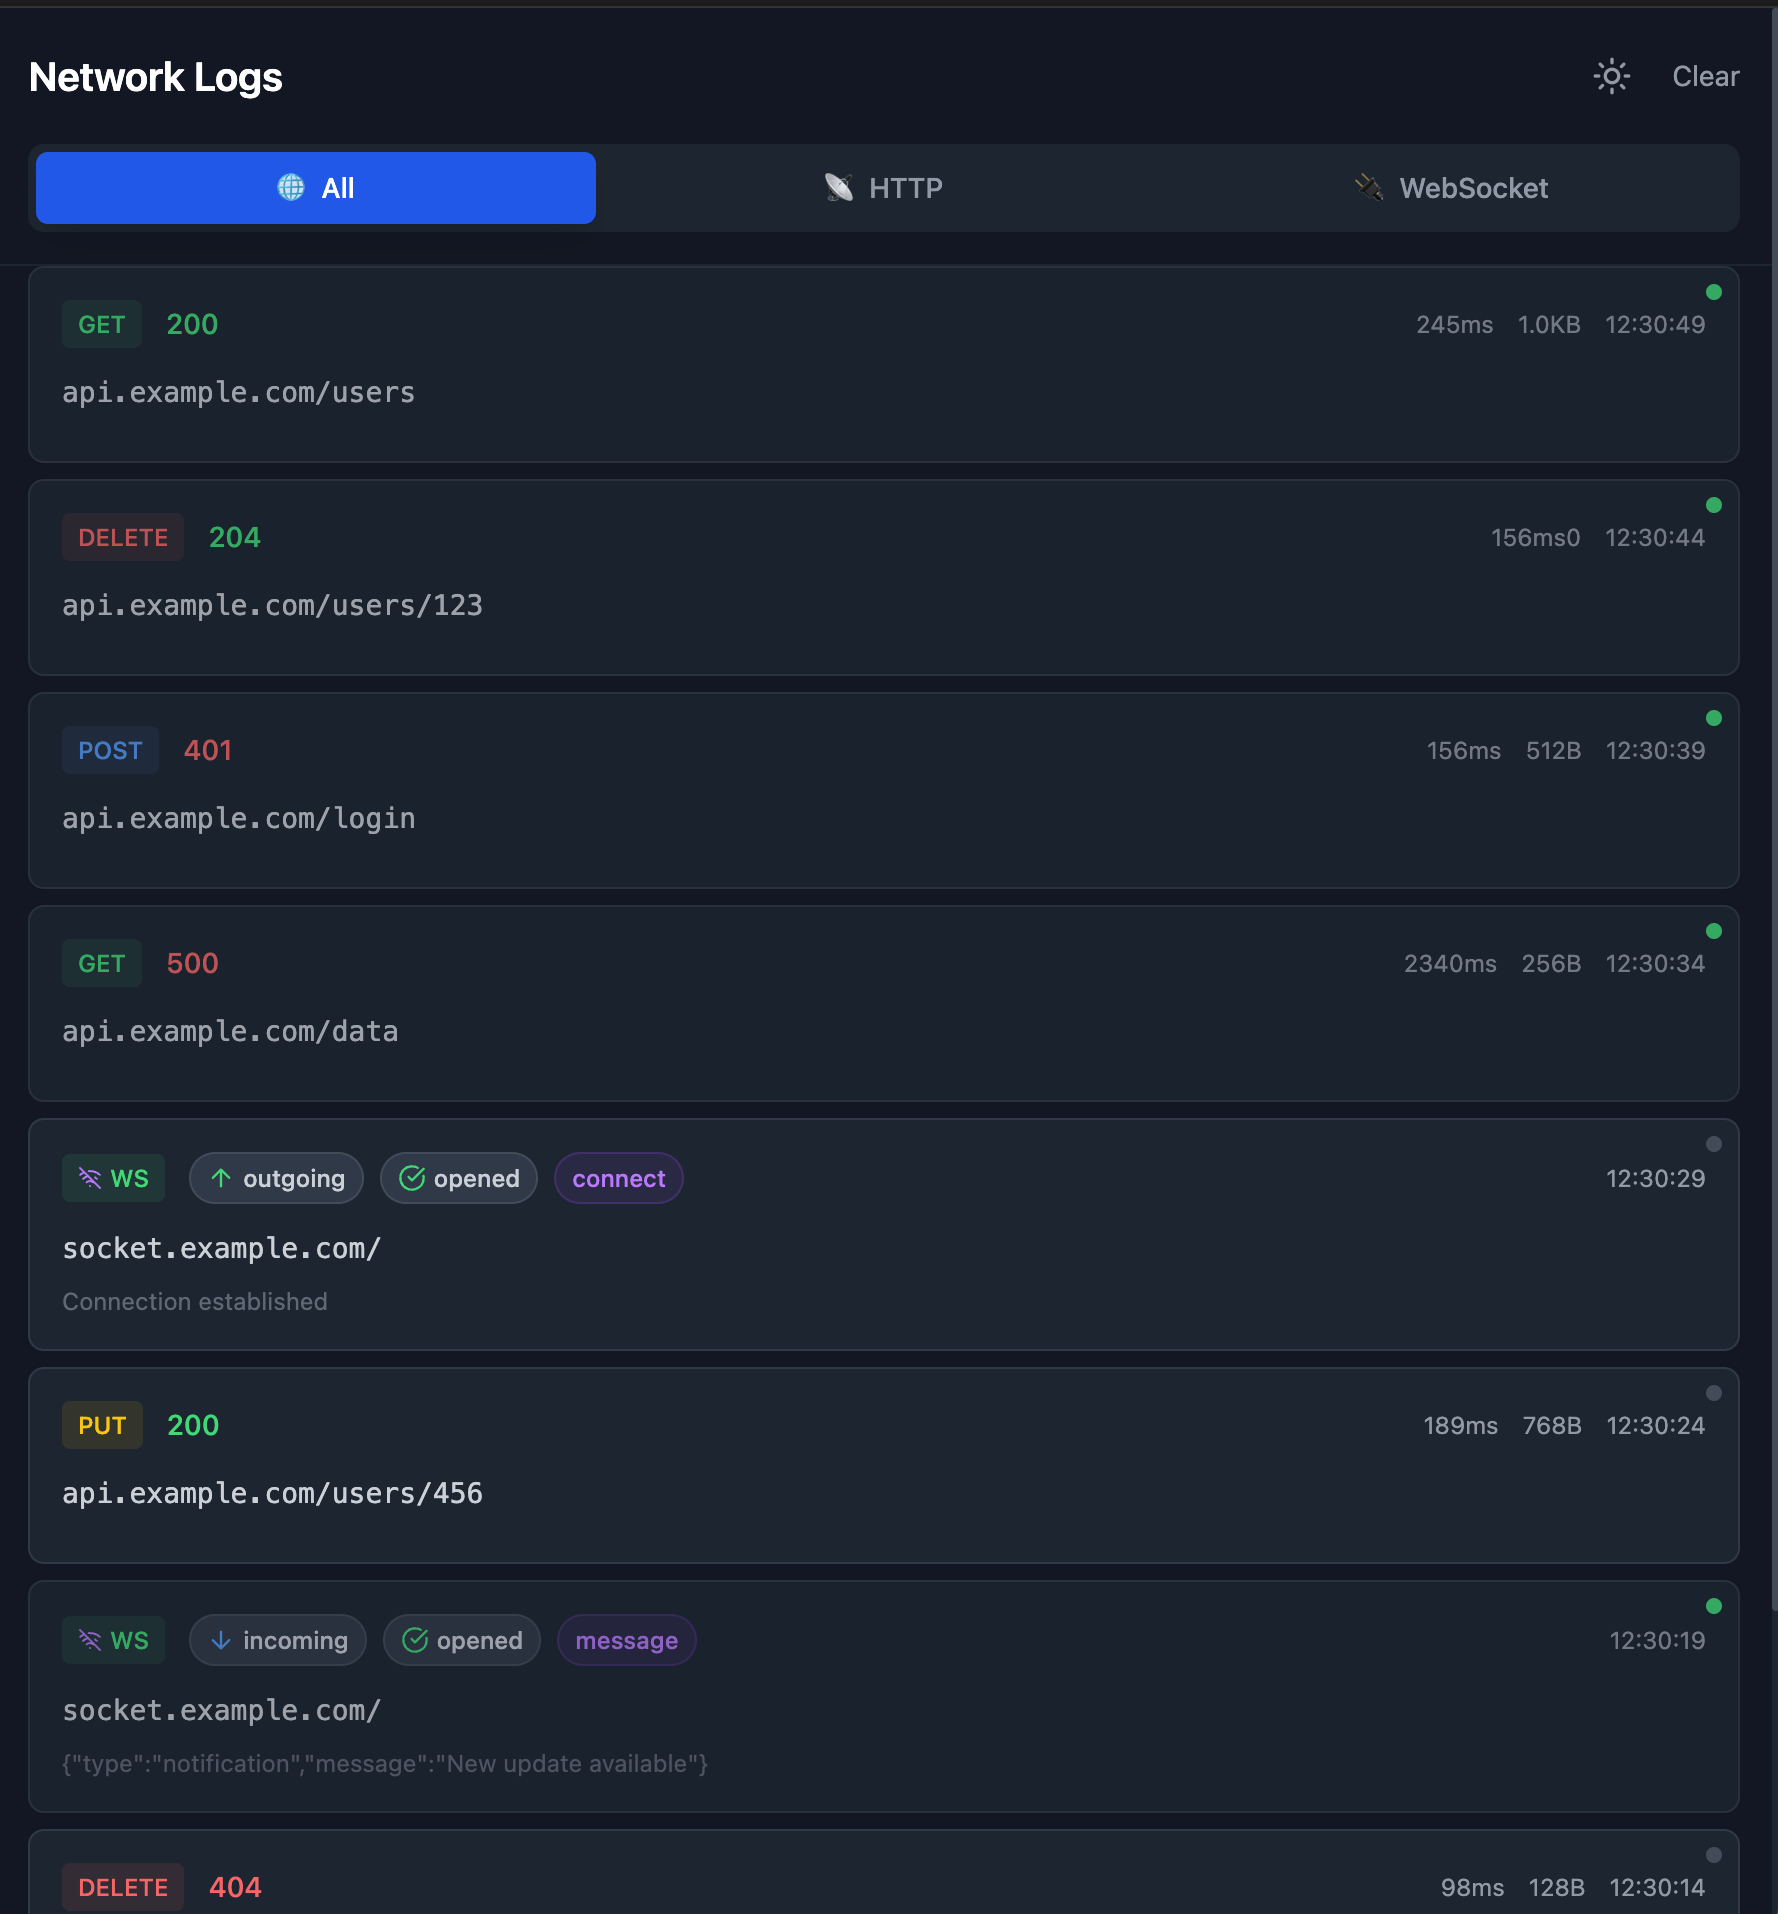Screen dimensions: 1778x1914
Task: Click the outgoing direction tag
Action: (276, 1179)
